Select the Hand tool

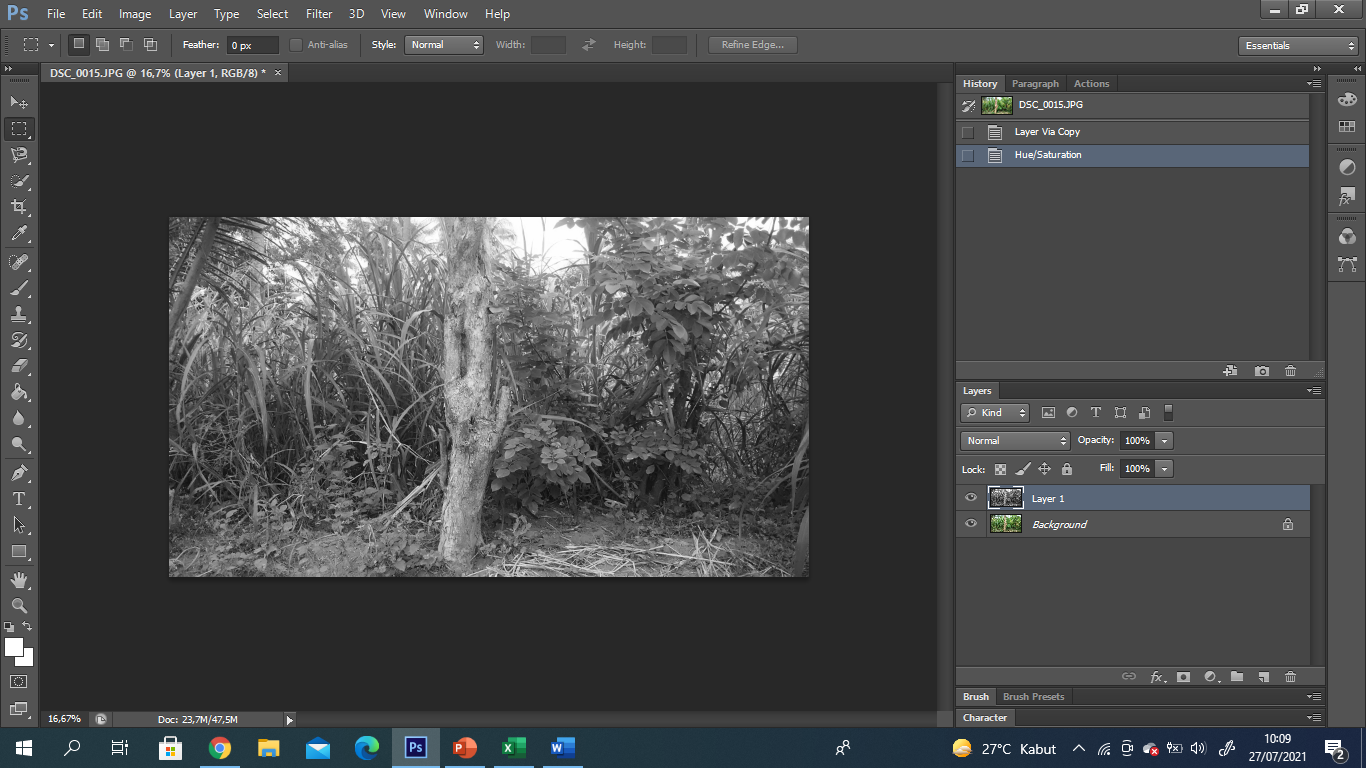[19, 580]
